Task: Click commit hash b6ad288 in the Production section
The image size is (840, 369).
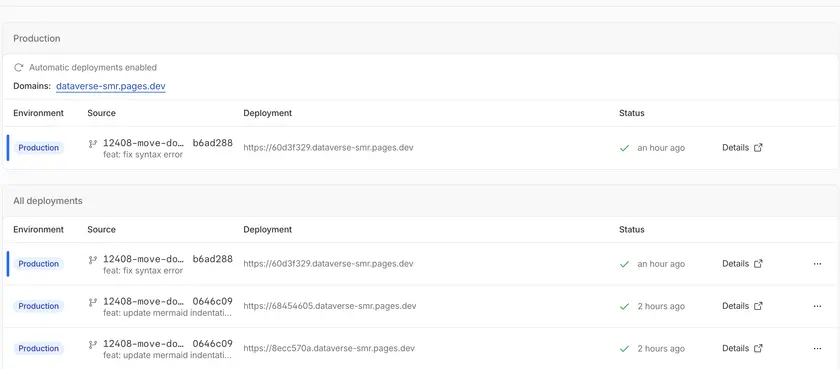Action: pyautogui.click(x=213, y=143)
